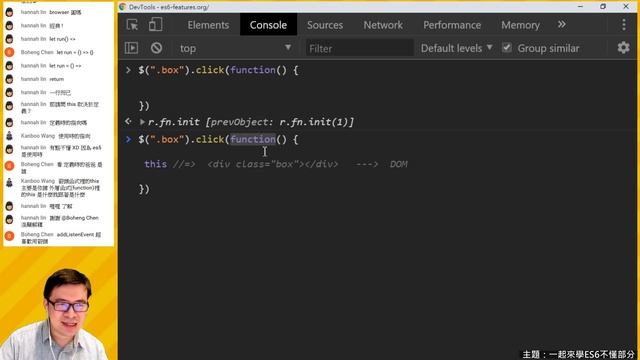The width and height of the screenshot is (640, 360).
Task: Click the presenter webcam thumbnail
Action: [57, 313]
